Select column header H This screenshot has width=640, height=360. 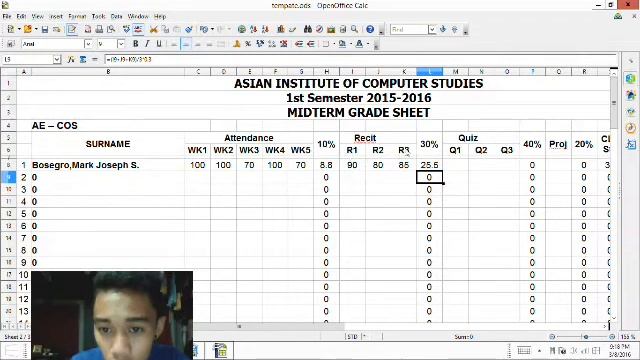pos(326,72)
